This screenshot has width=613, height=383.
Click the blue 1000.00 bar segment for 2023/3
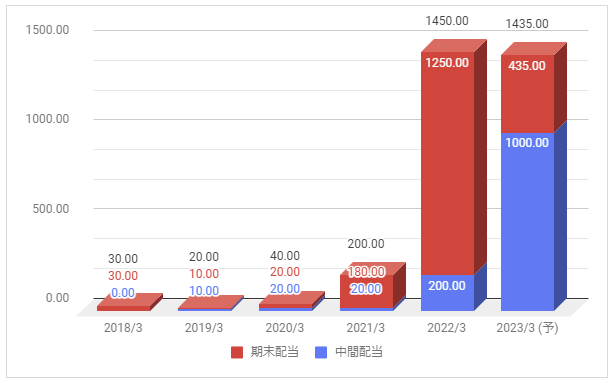528,222
